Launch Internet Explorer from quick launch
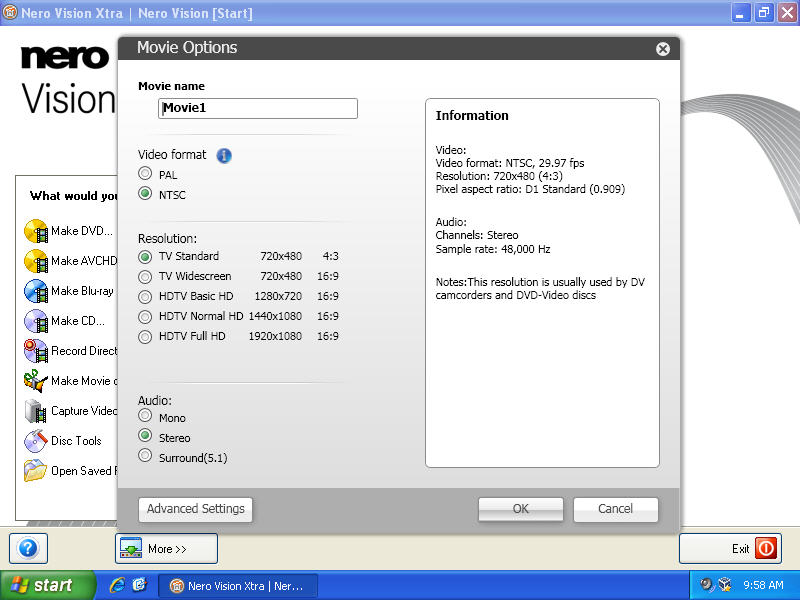The height and width of the screenshot is (600, 800). [x=117, y=585]
